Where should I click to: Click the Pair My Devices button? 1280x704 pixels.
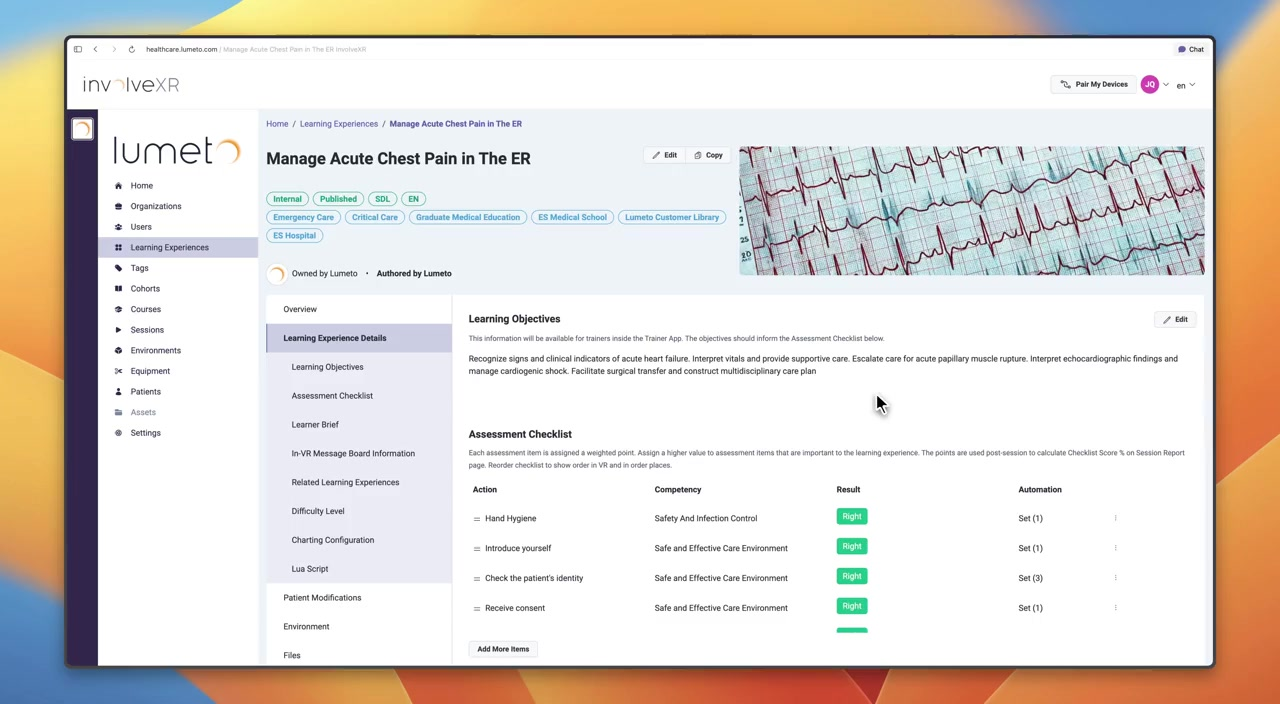1093,85
